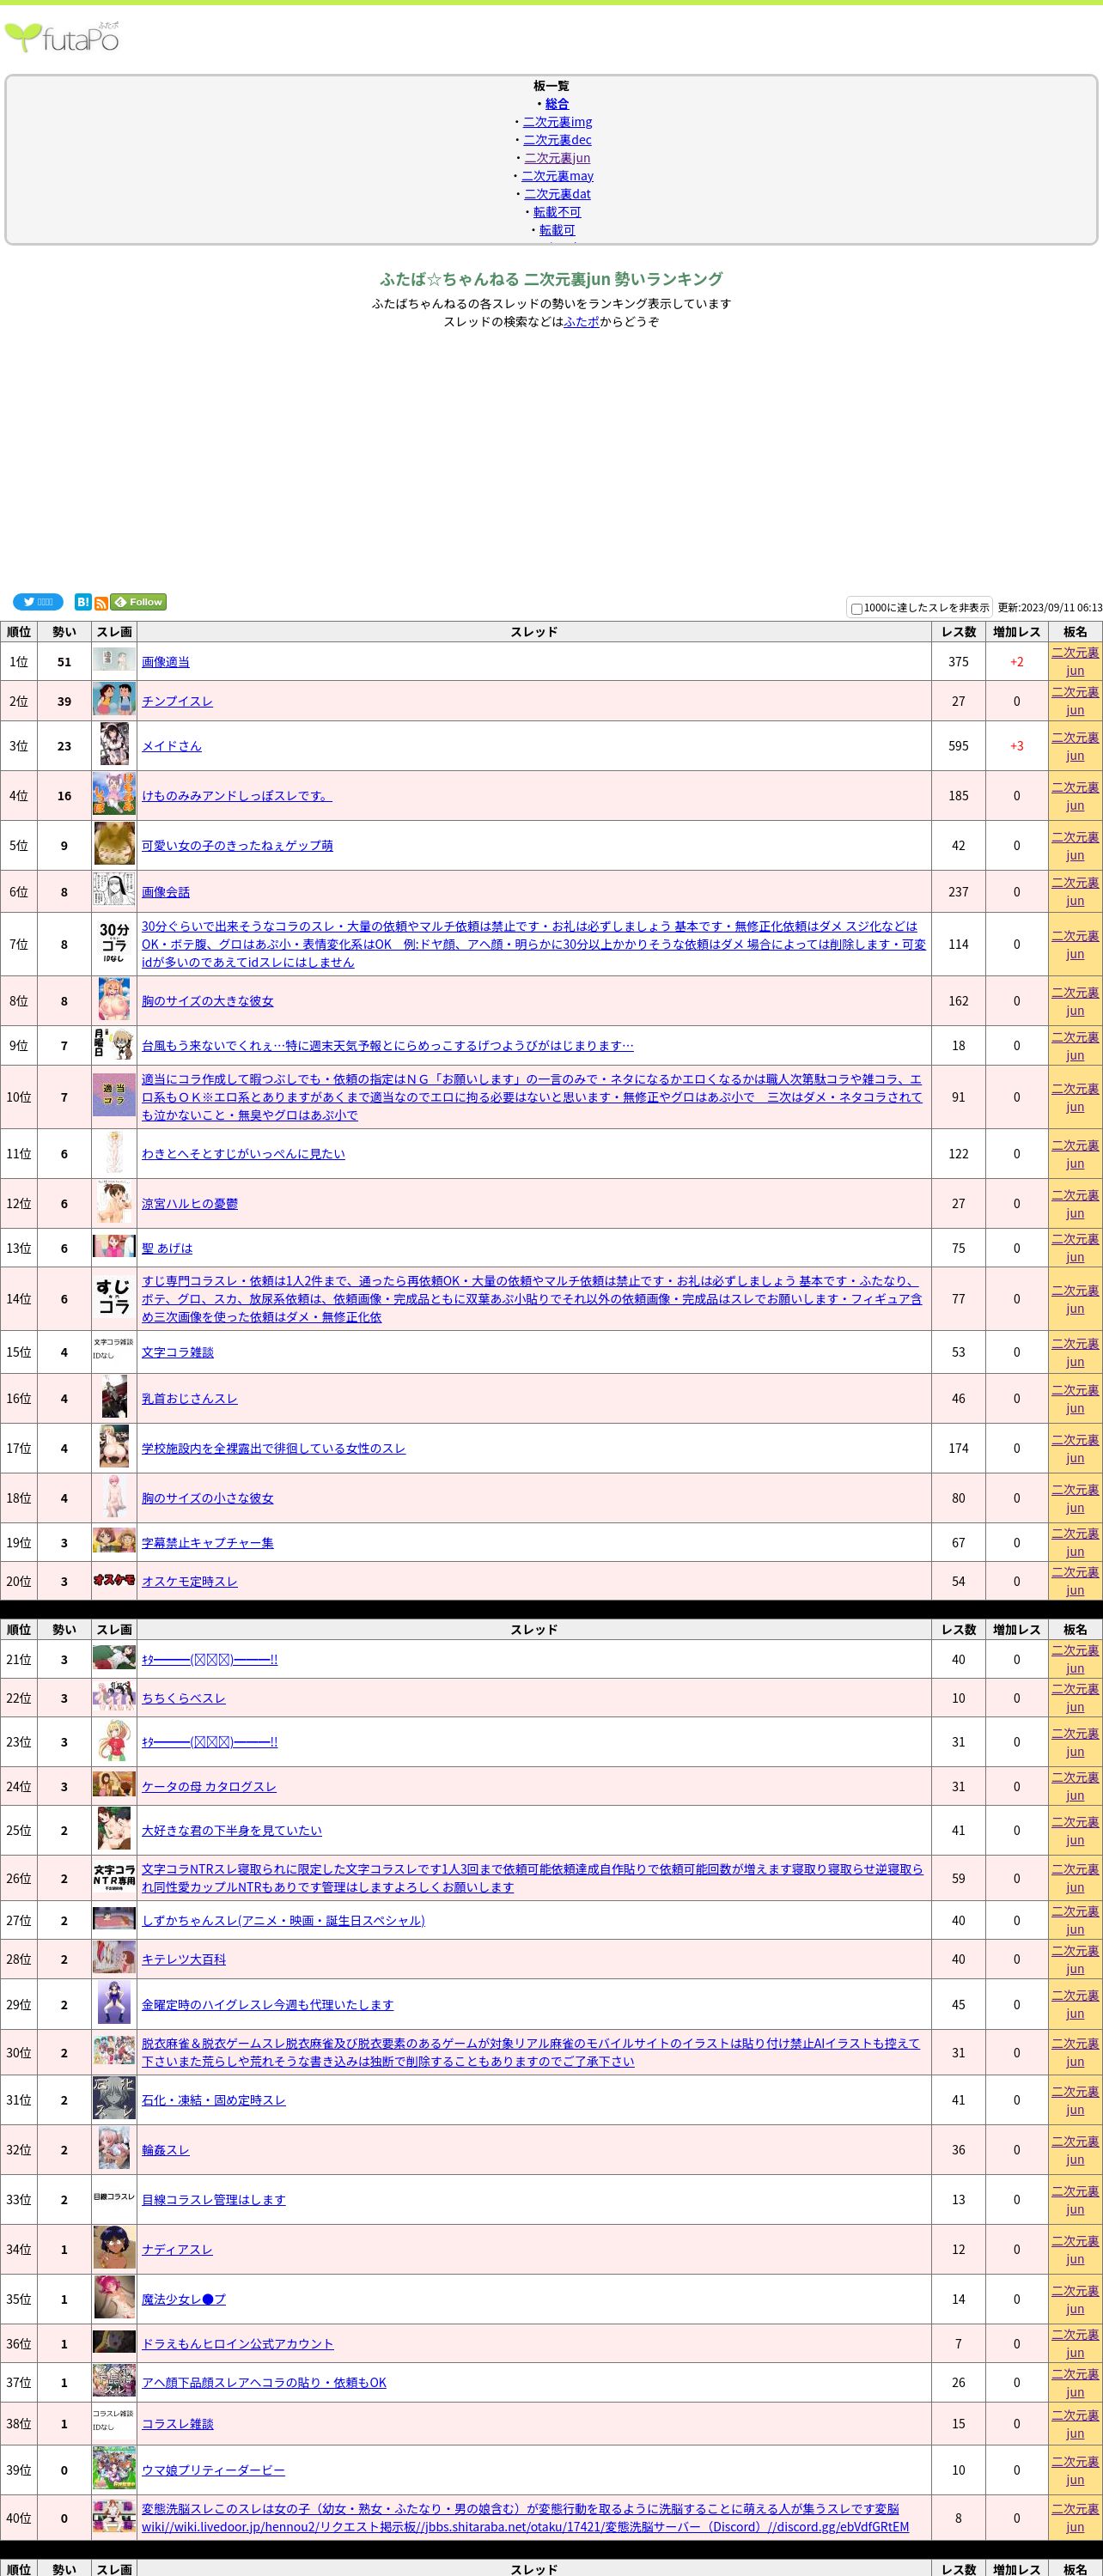
Task: Click the 更新:2023/09/11 06:13 timestamp
Action: (1050, 608)
